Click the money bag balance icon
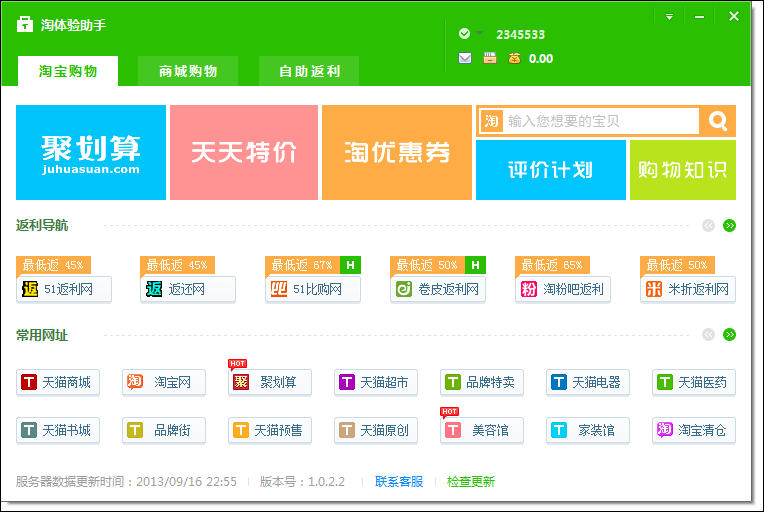This screenshot has height=512, width=764. pos(514,58)
